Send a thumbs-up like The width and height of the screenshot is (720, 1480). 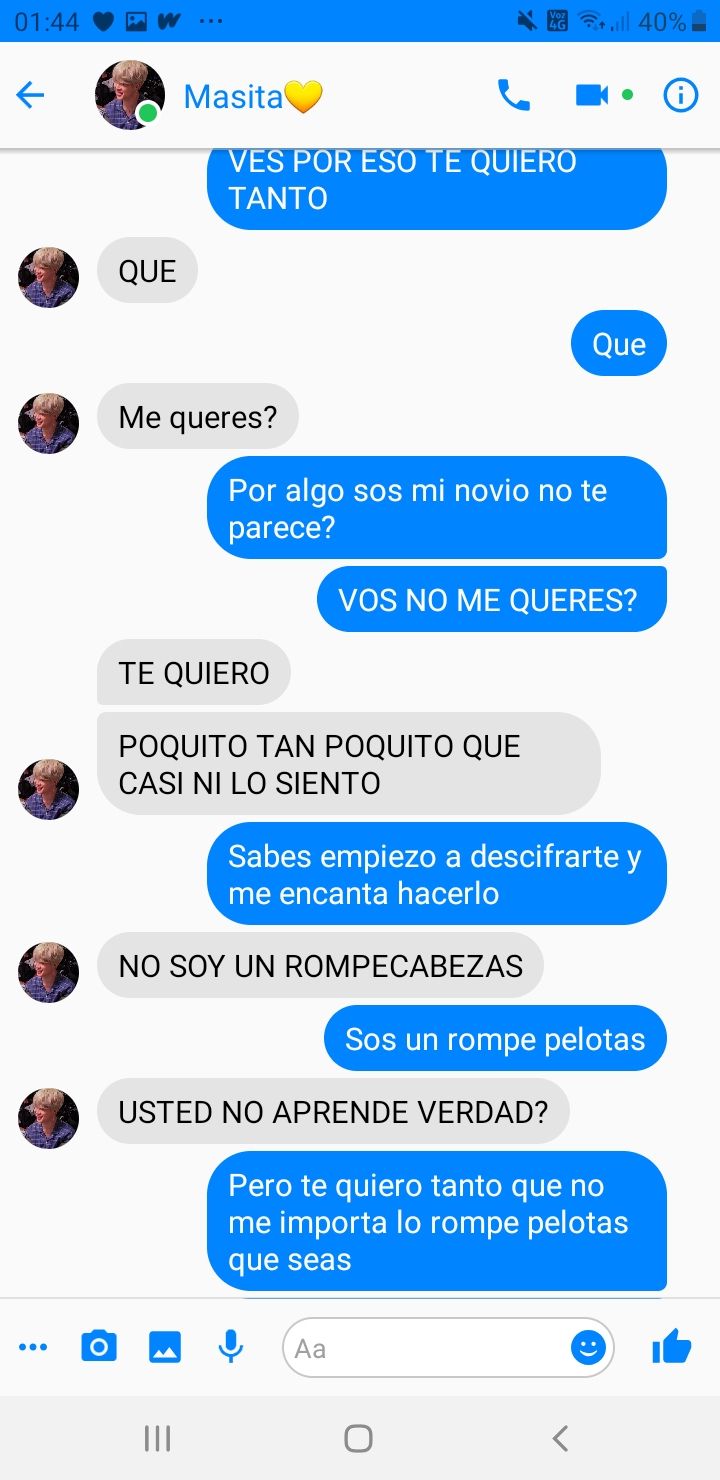tap(671, 1347)
